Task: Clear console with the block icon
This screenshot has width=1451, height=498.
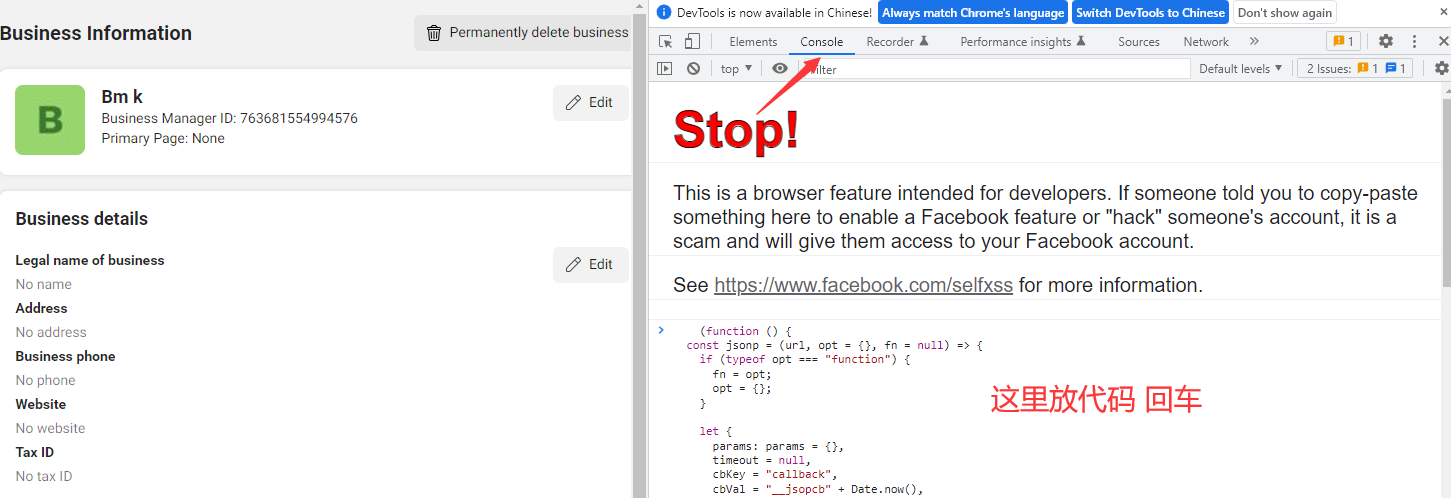Action: (x=693, y=69)
